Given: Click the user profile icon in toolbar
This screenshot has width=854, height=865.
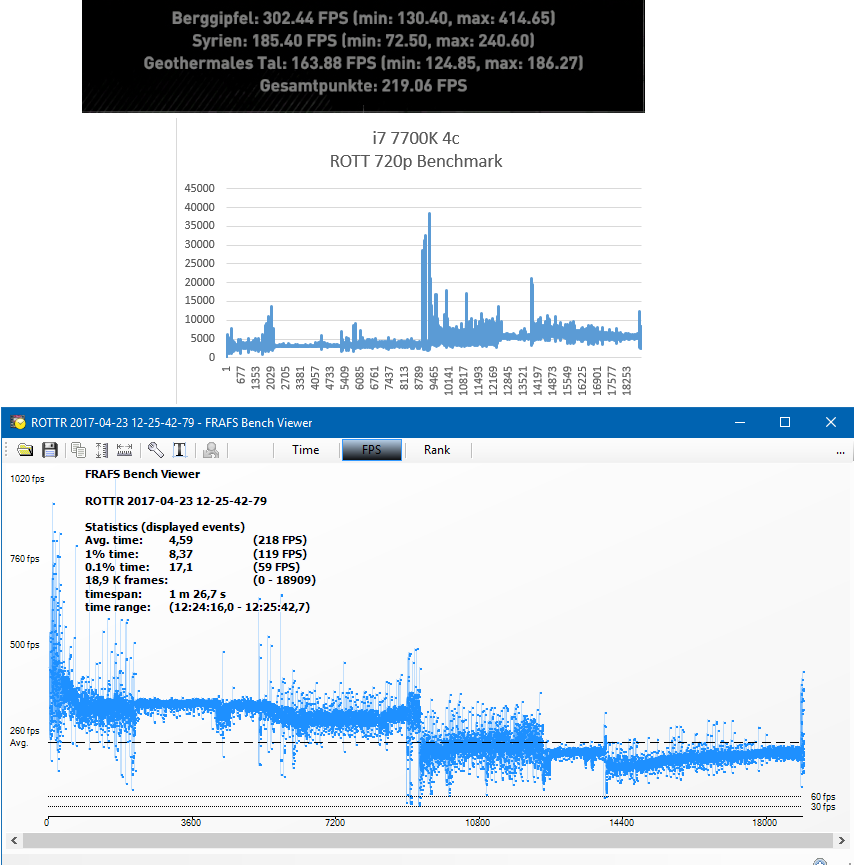Looking at the screenshot, I should coord(211,450).
